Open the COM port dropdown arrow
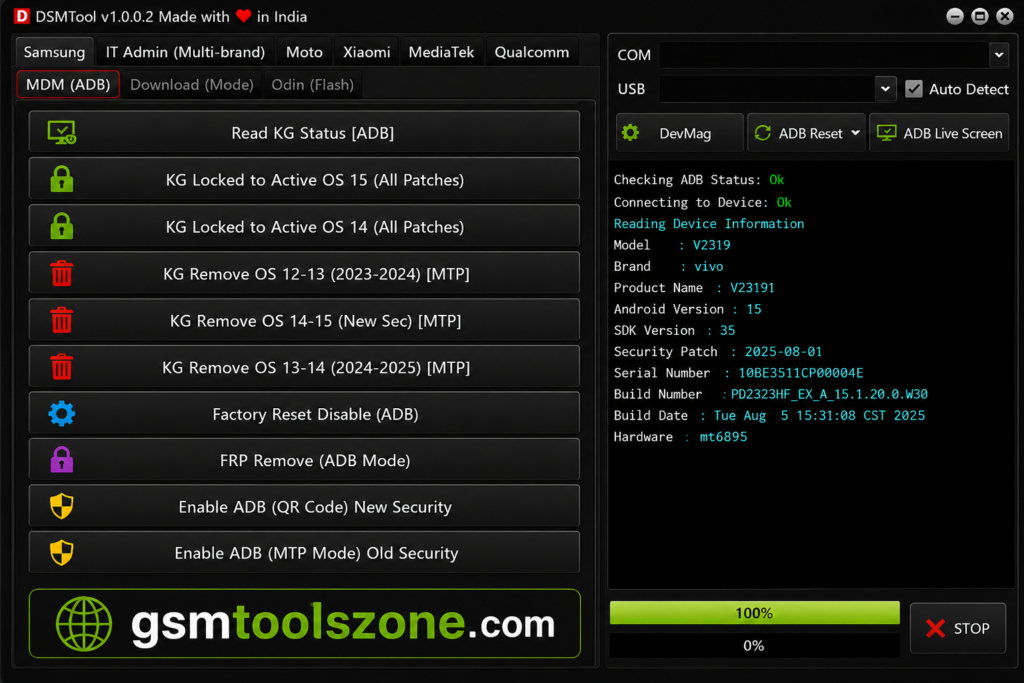The width and height of the screenshot is (1024, 683). click(999, 55)
